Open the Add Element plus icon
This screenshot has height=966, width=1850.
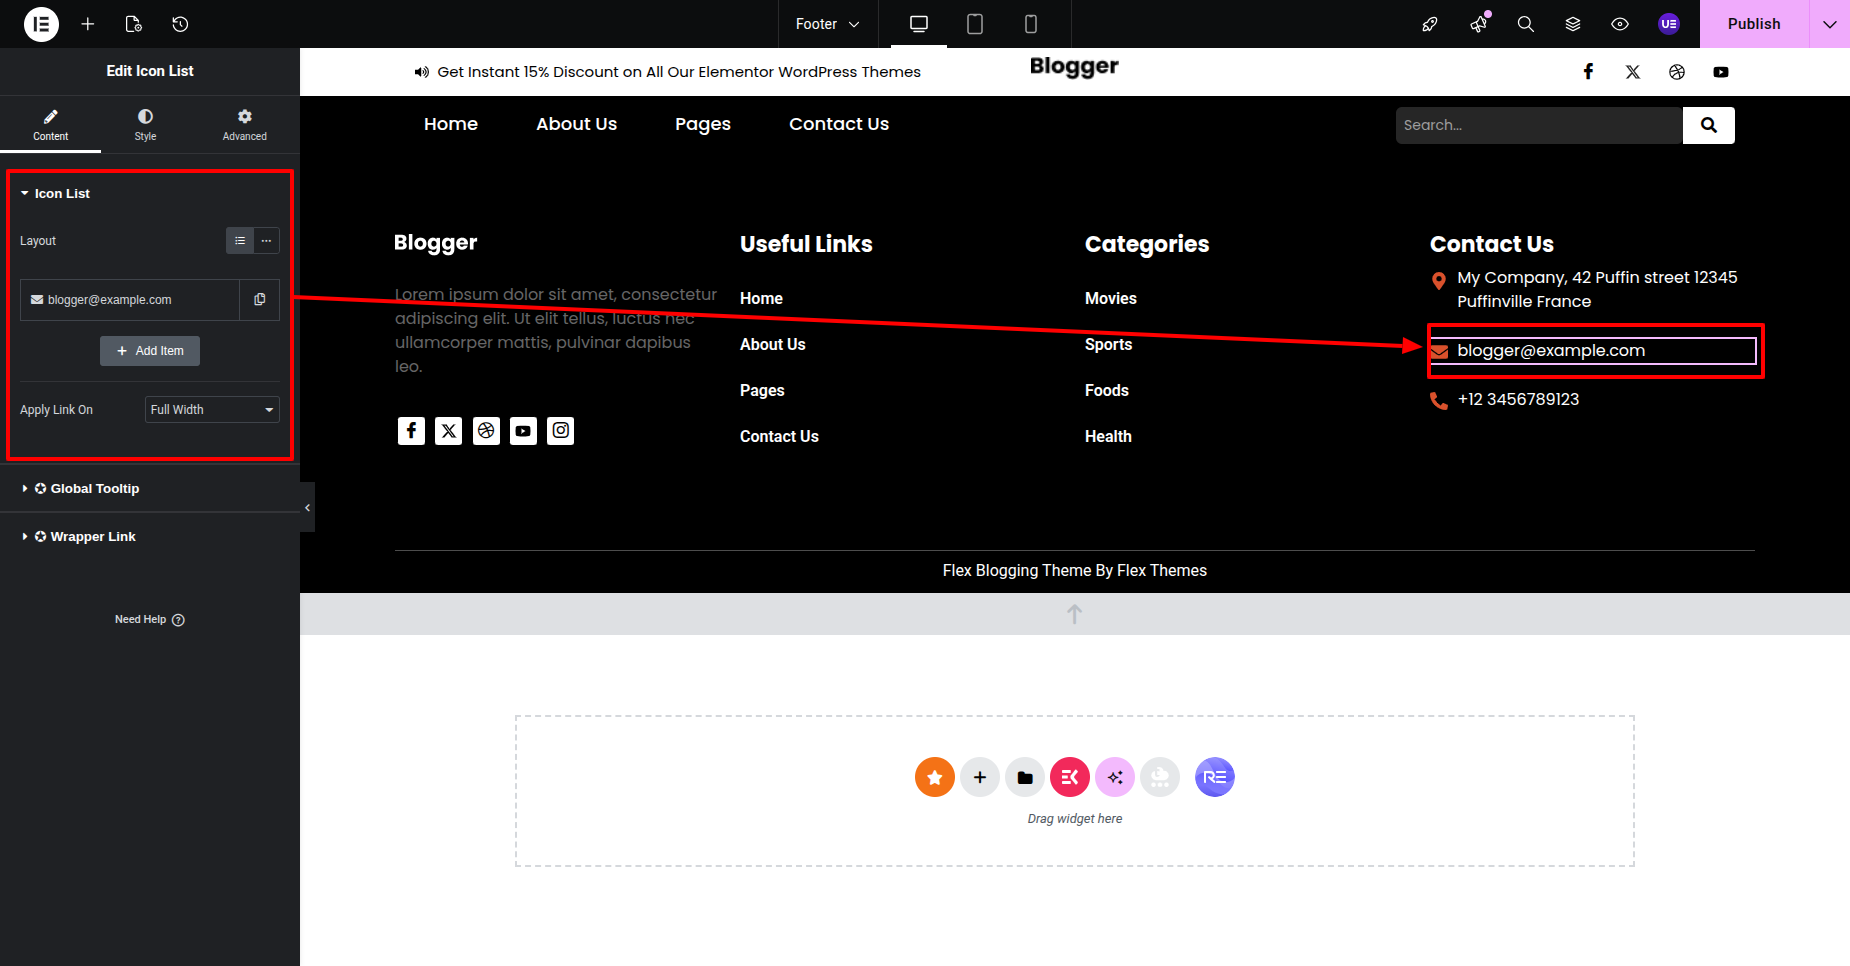pos(88,24)
